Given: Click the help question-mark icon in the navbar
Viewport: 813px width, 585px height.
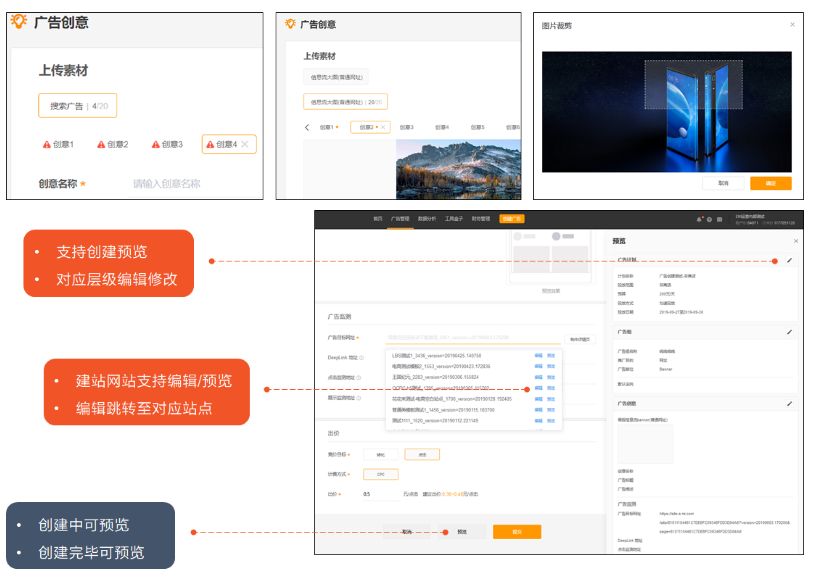Looking at the screenshot, I should click(709, 219).
